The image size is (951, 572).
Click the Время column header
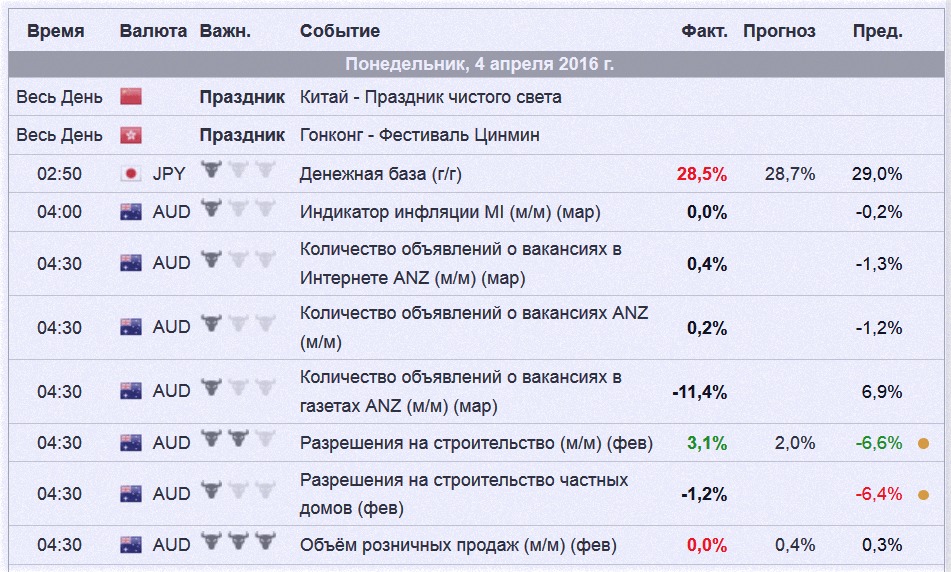(x=56, y=31)
